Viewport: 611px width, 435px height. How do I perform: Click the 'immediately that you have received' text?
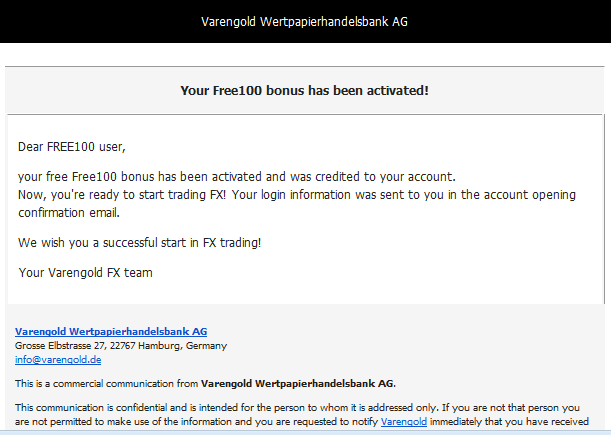click(x=509, y=422)
